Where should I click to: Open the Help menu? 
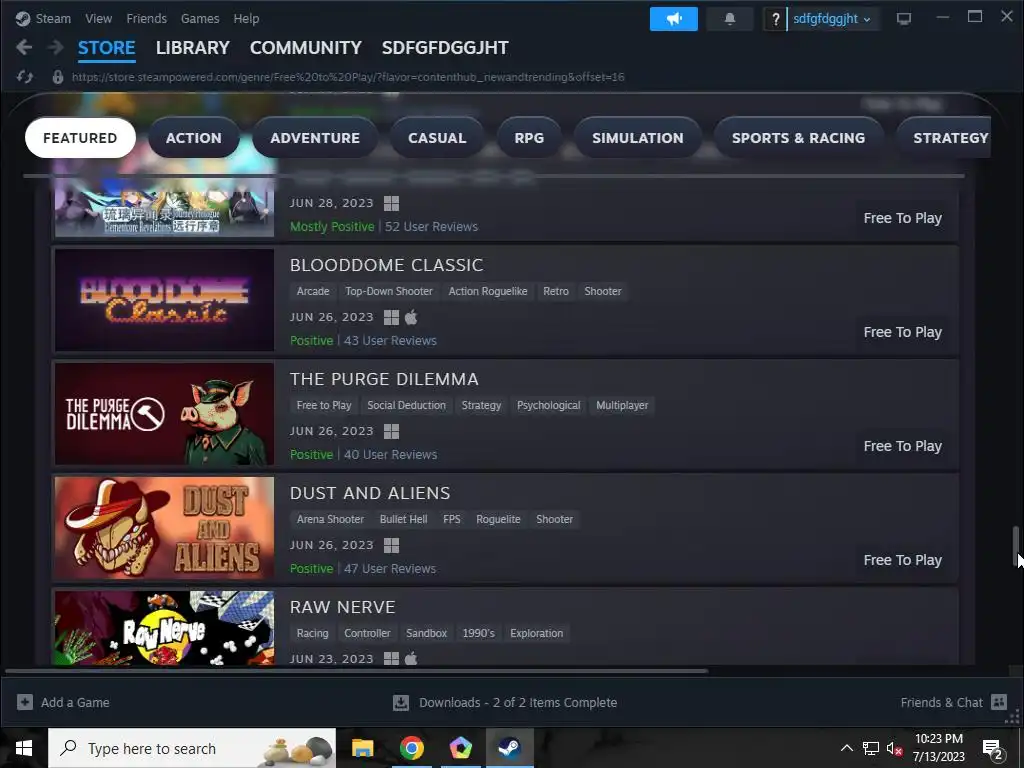(246, 19)
